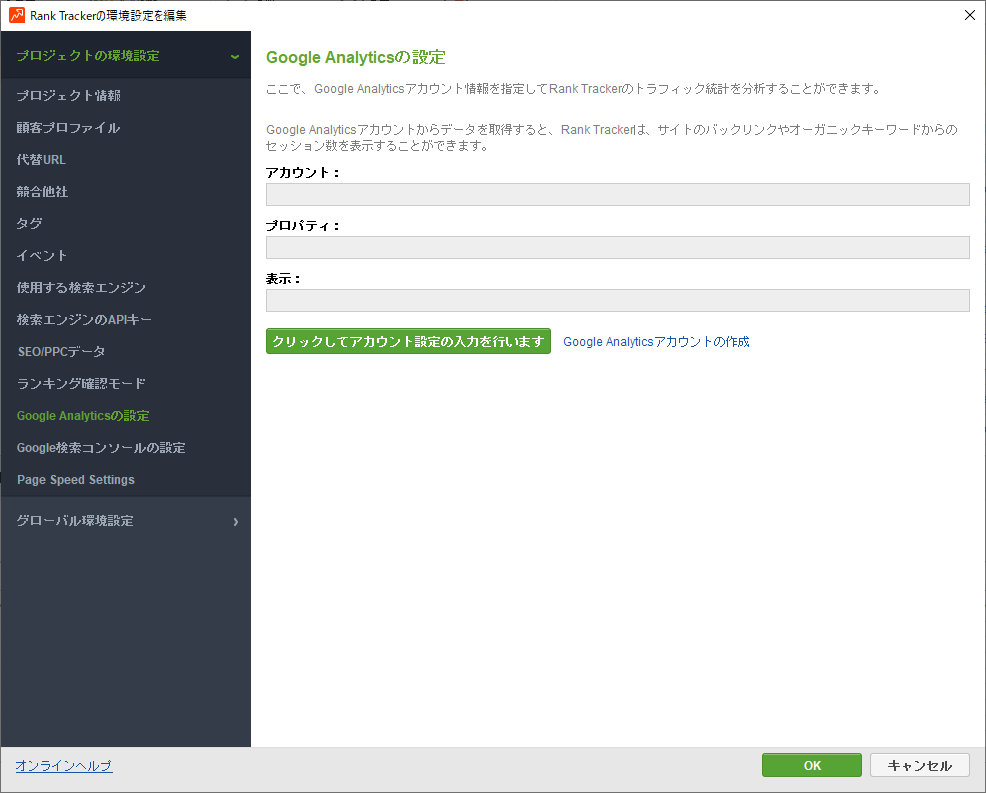Expand the グローバル環境設定 section arrow
Screen dimensions: 986x793
[235, 521]
